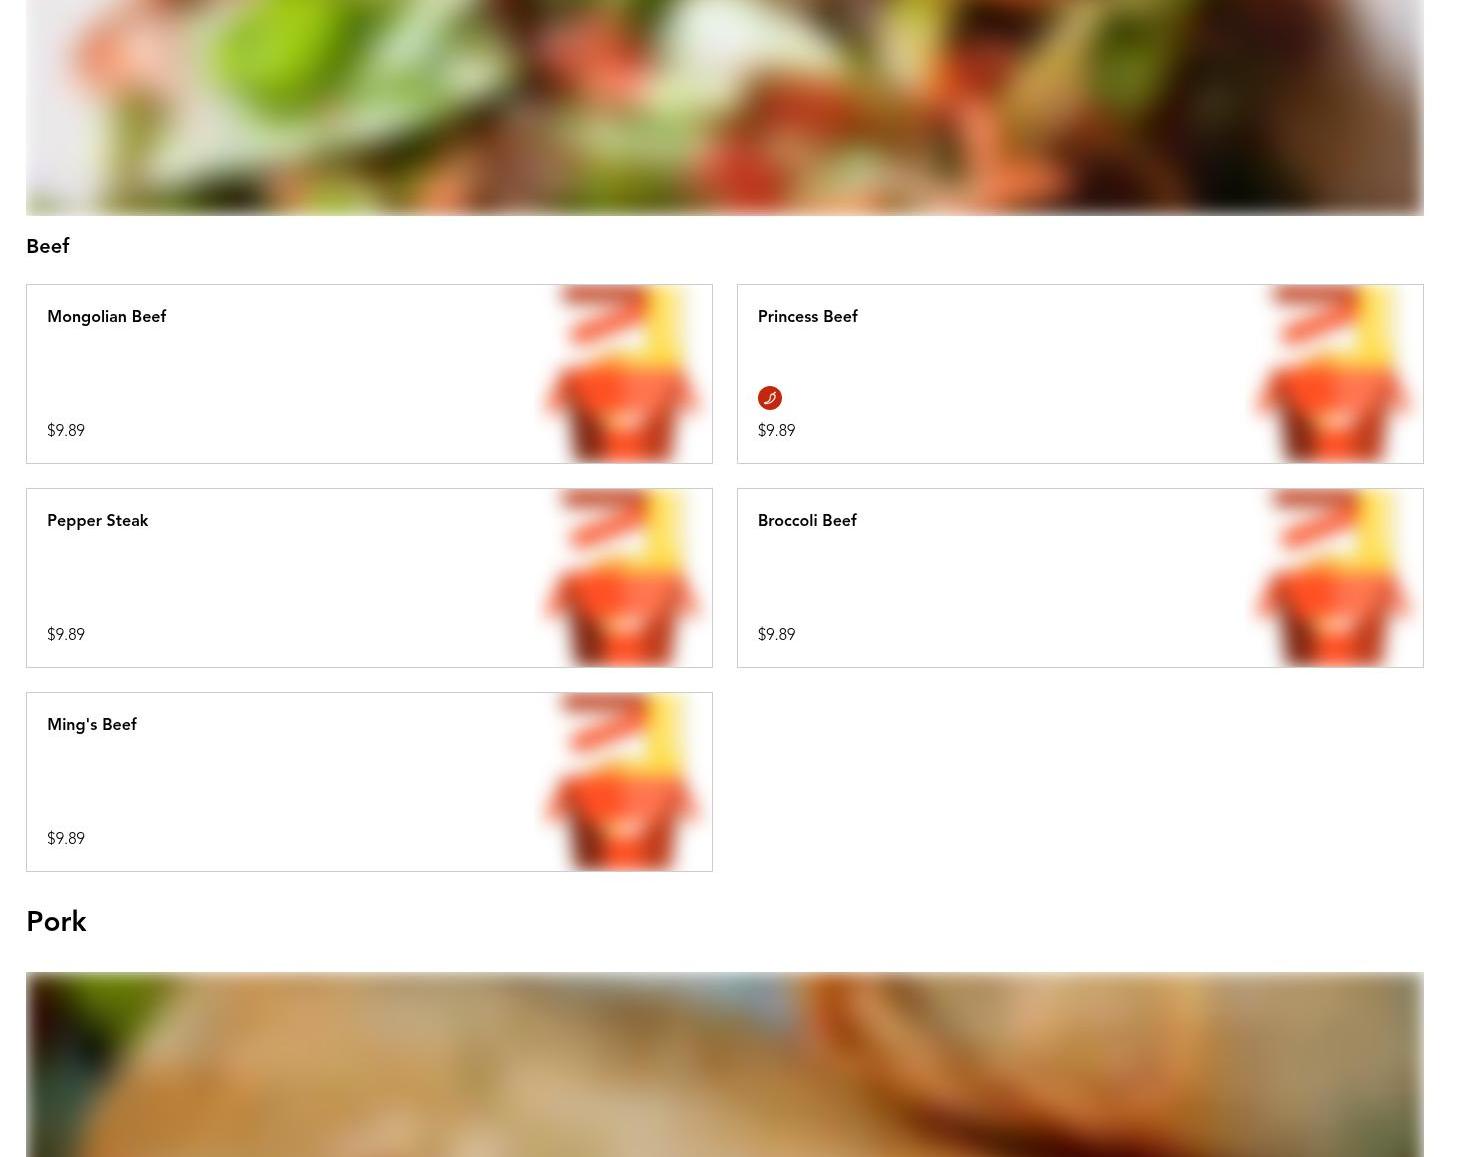
Task: Click the Pork section heading
Action: (x=56, y=921)
